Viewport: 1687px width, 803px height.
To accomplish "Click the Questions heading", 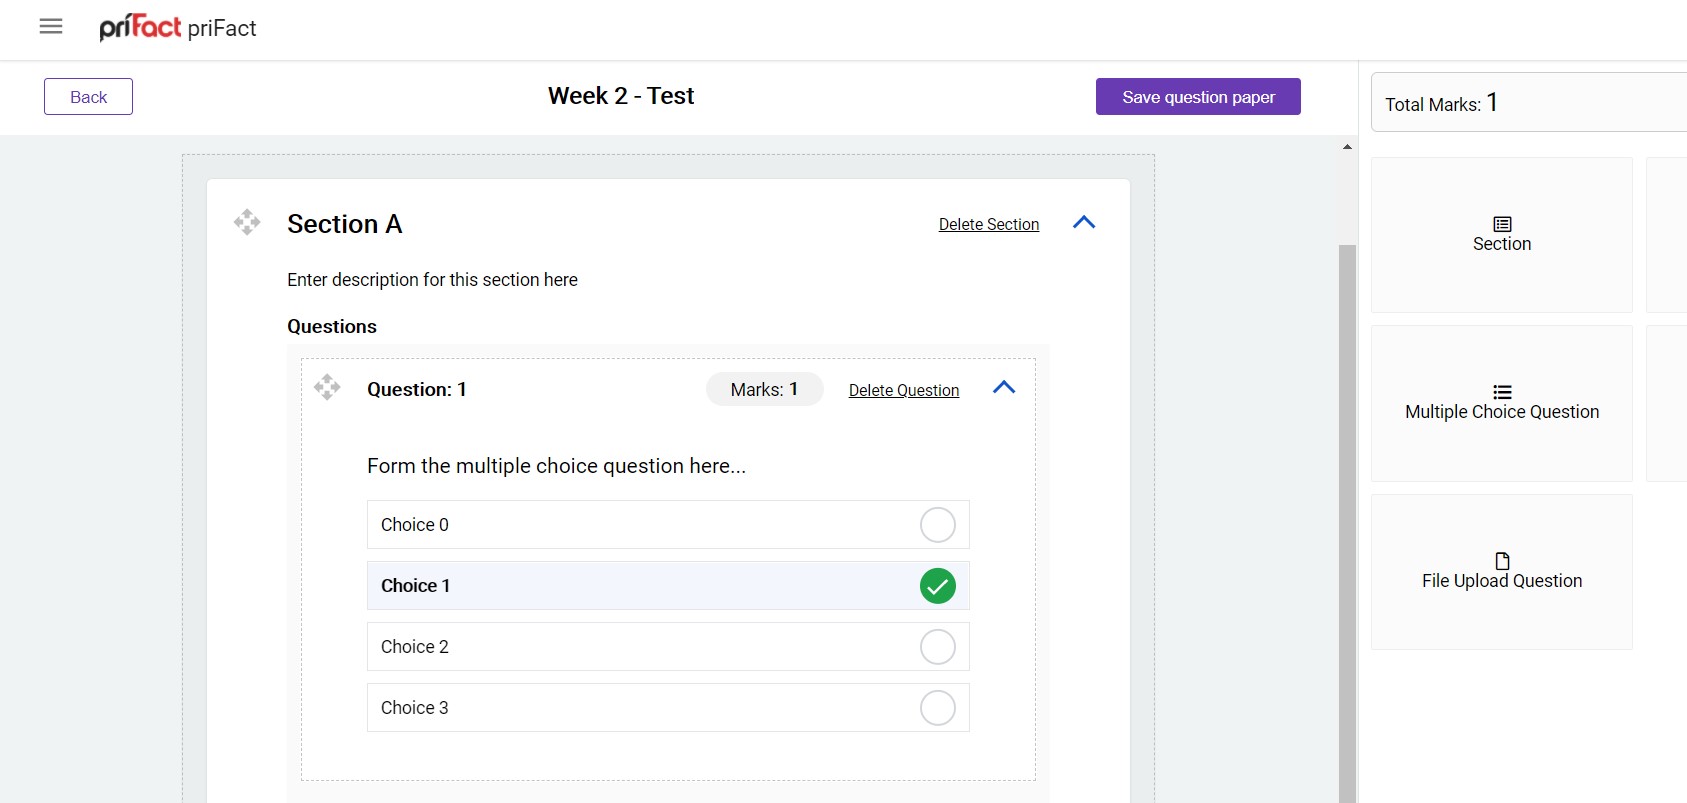I will tap(332, 327).
